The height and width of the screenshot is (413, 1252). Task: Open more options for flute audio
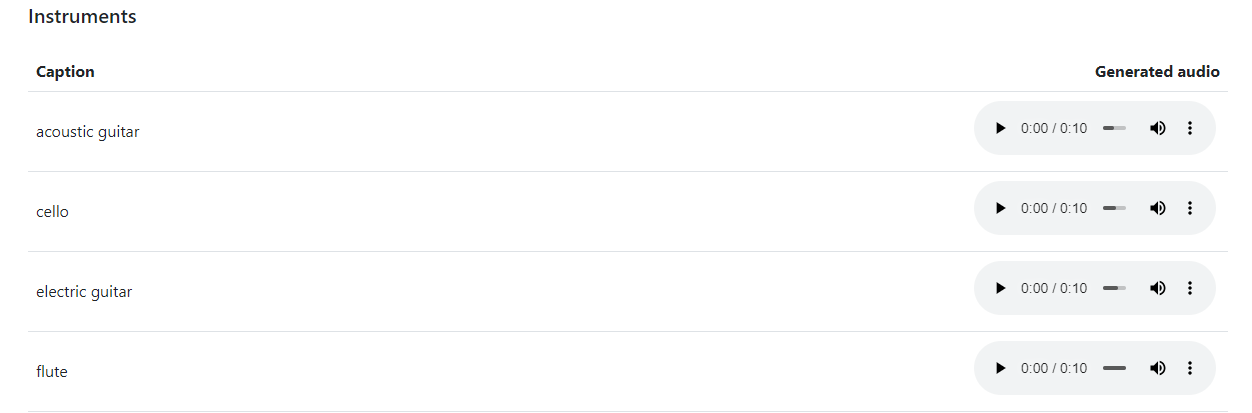click(1190, 368)
